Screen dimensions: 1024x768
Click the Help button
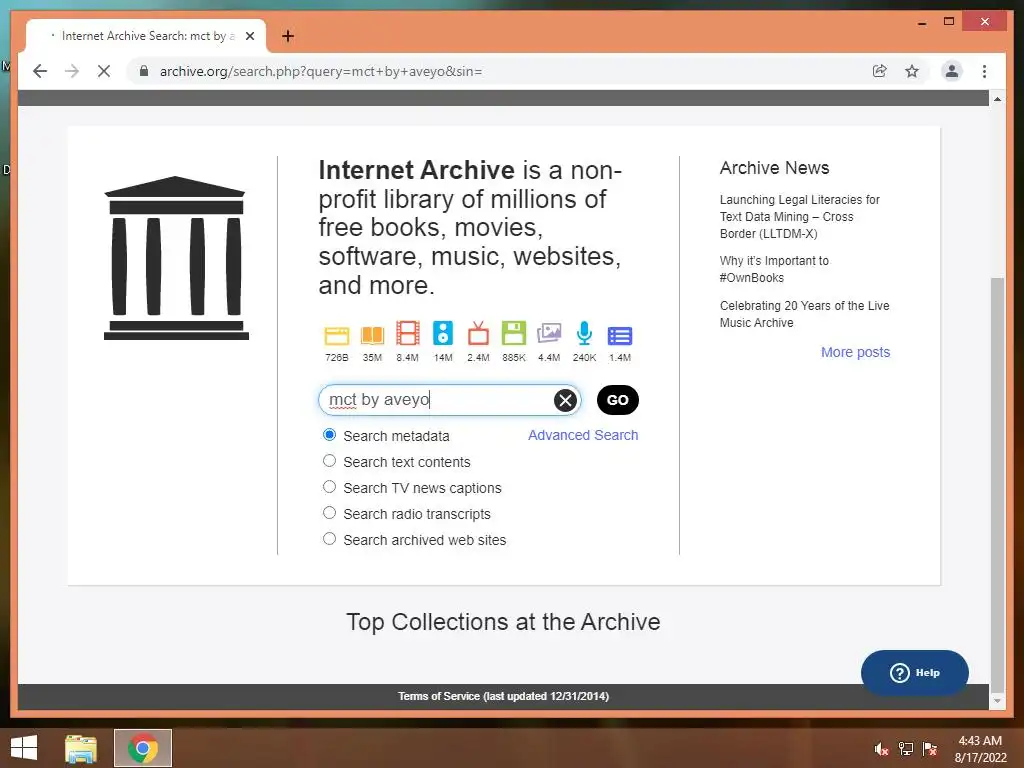coord(914,673)
